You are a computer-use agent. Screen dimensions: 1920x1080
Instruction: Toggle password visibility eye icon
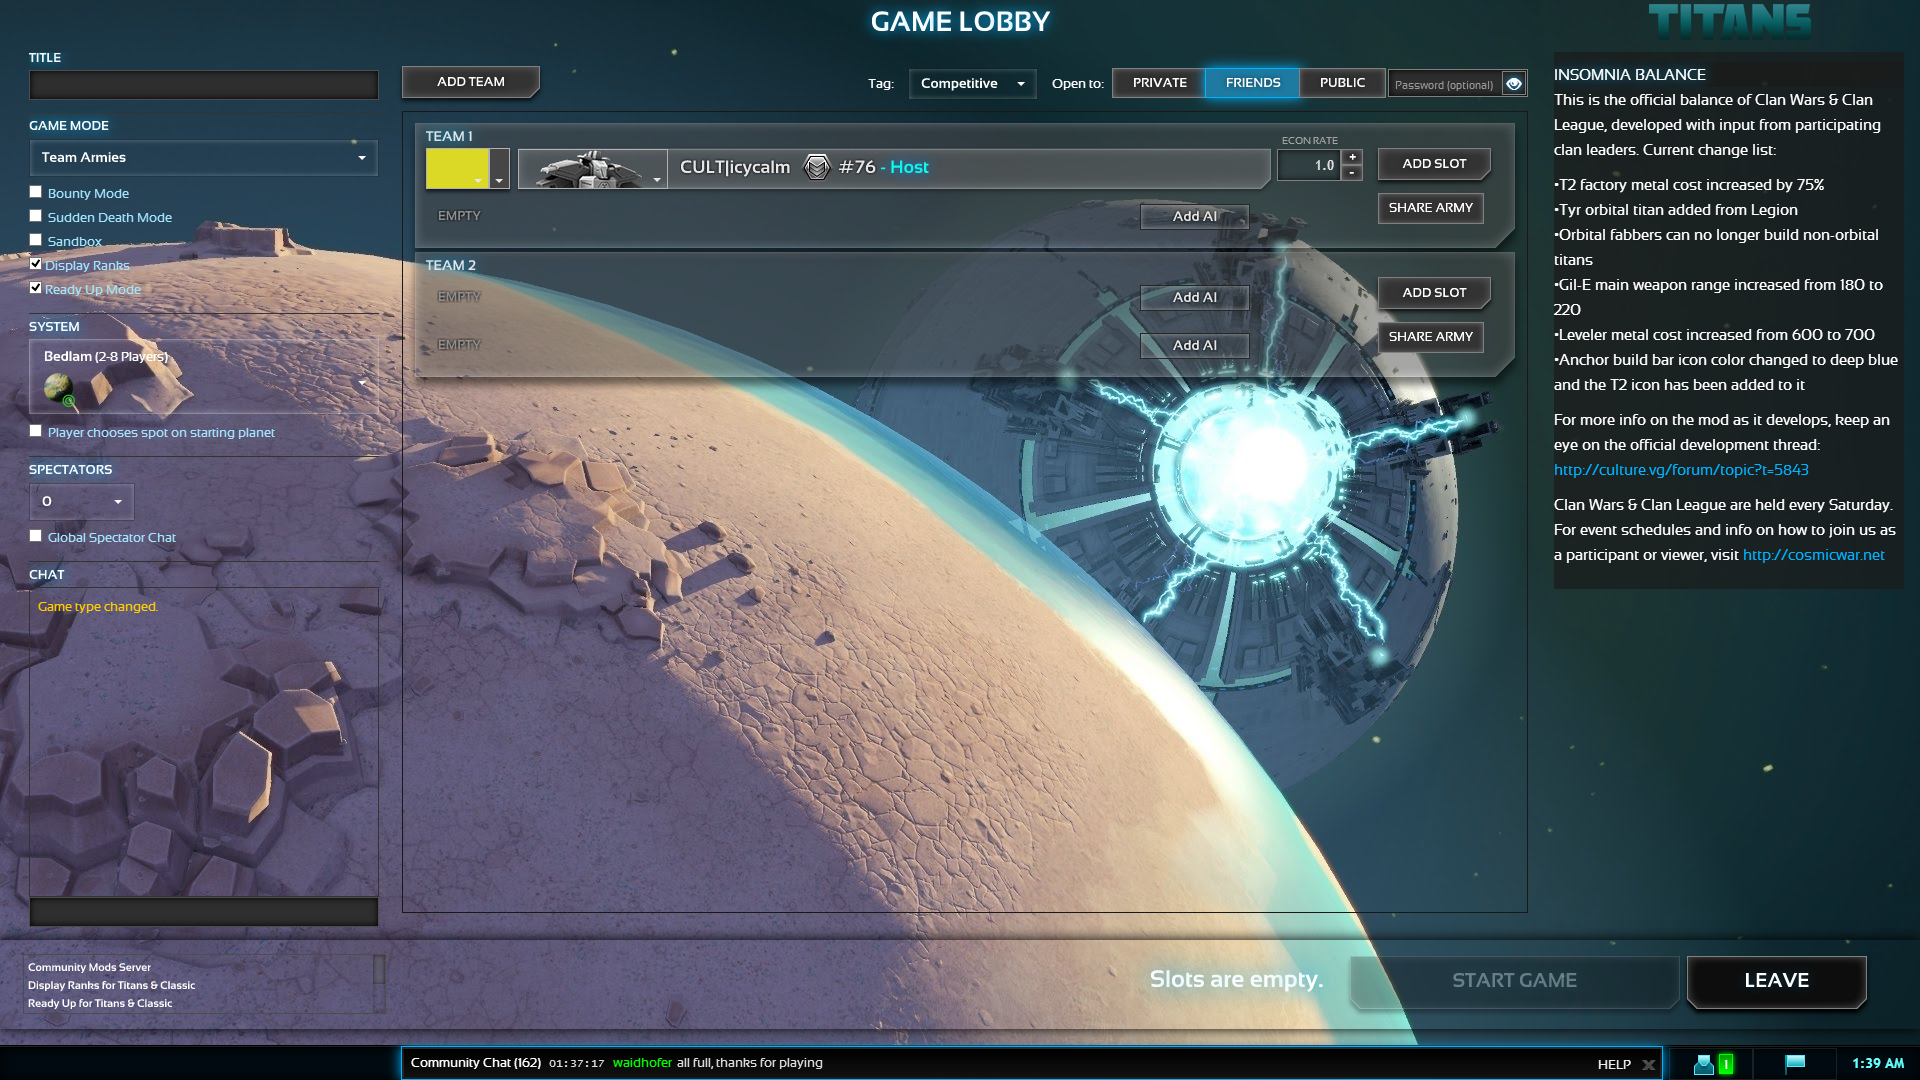pos(1514,84)
